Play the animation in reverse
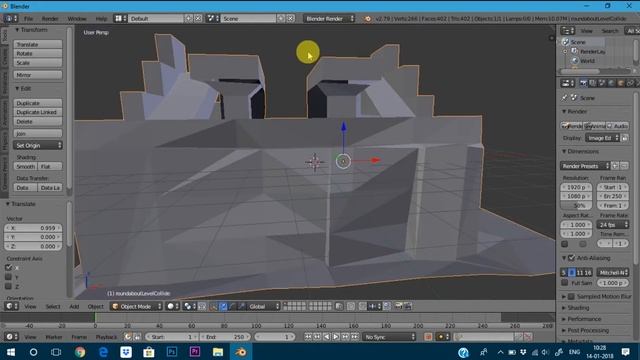Screen dimensions: 640x360 [x=327, y=337]
